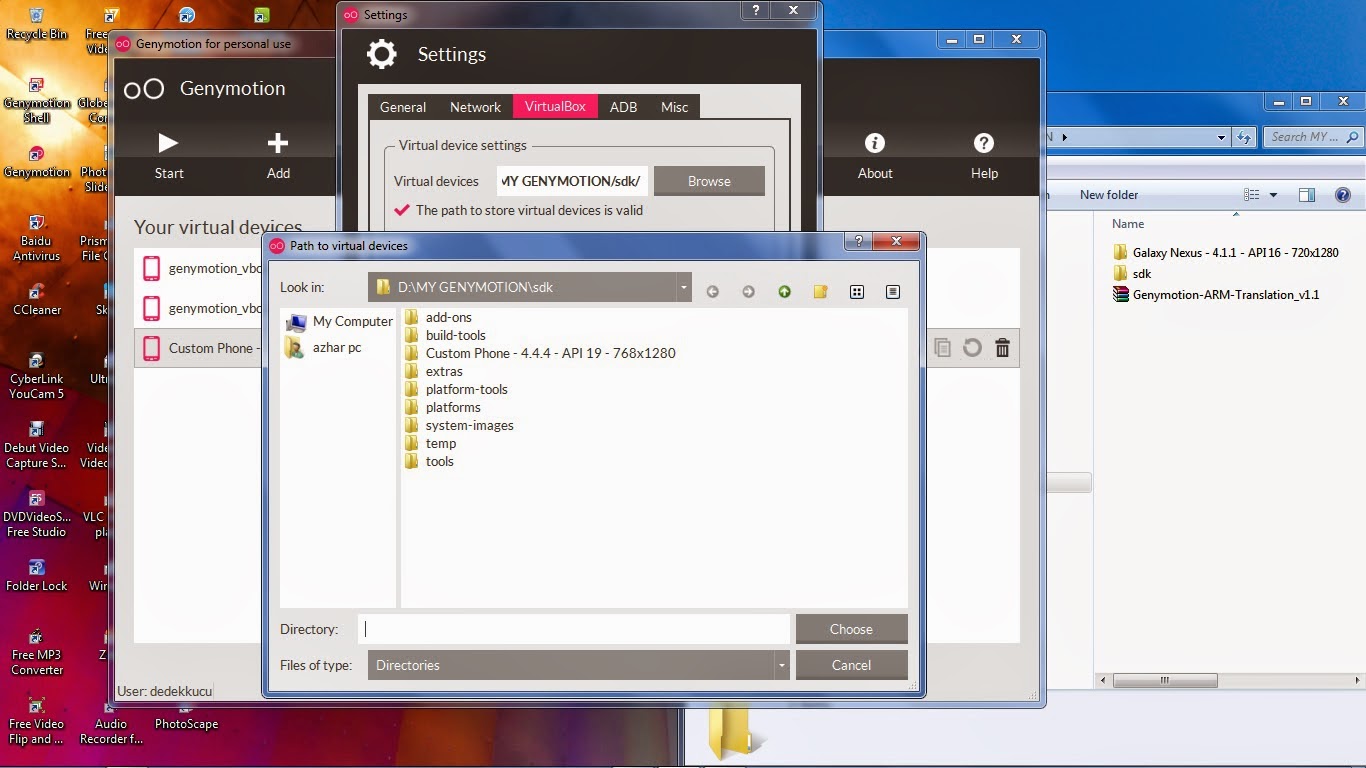Select the tools folder in path dialog
This screenshot has width=1366, height=768.
point(429,461)
